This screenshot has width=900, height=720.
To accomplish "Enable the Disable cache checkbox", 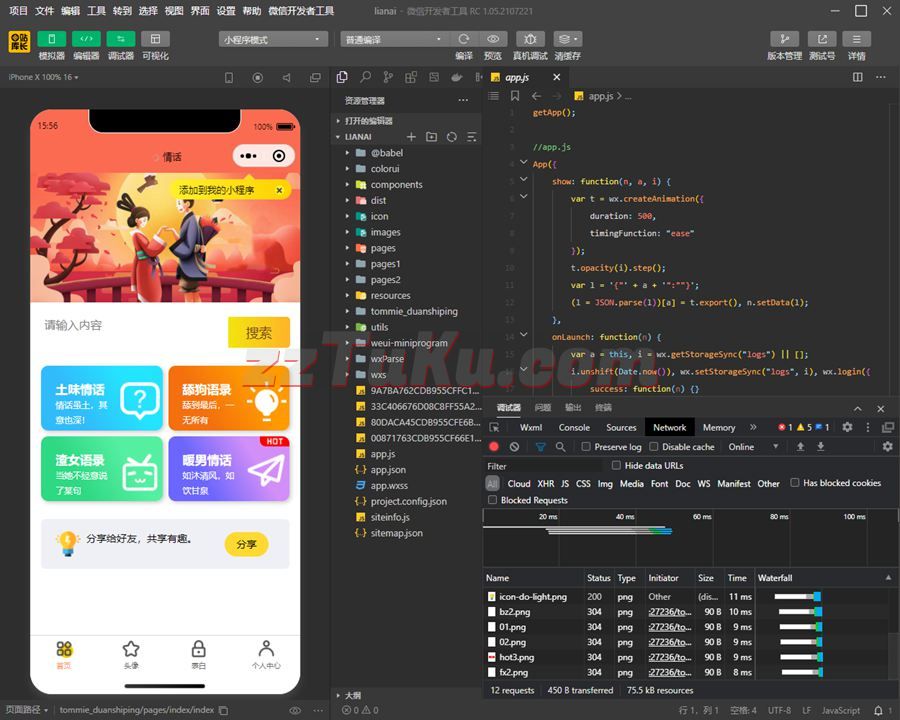I will (x=653, y=447).
